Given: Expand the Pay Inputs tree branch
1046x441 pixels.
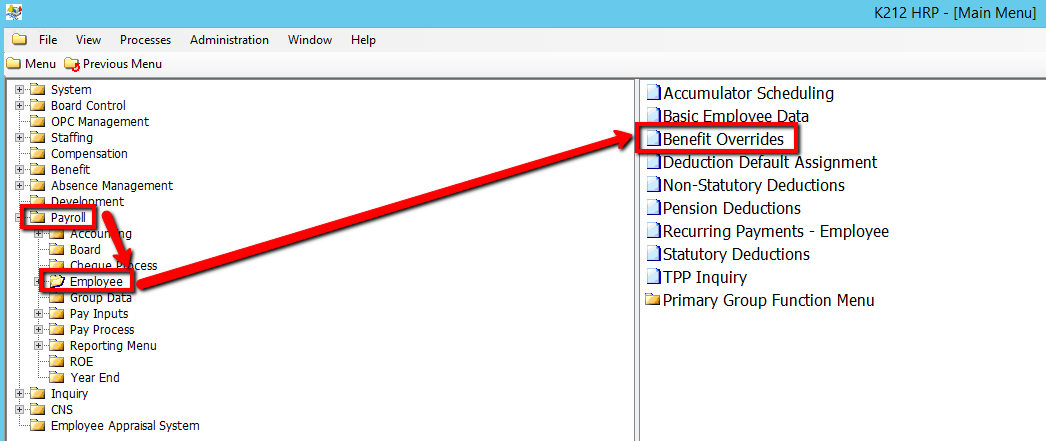Looking at the screenshot, I should [x=38, y=314].
